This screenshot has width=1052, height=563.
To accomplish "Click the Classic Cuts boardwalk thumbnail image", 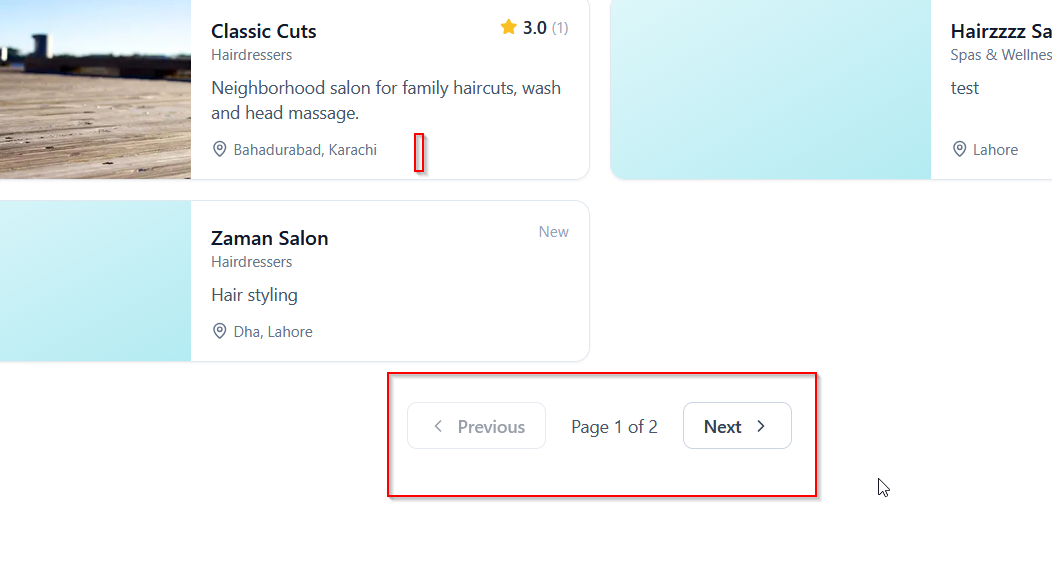I will (95, 89).
